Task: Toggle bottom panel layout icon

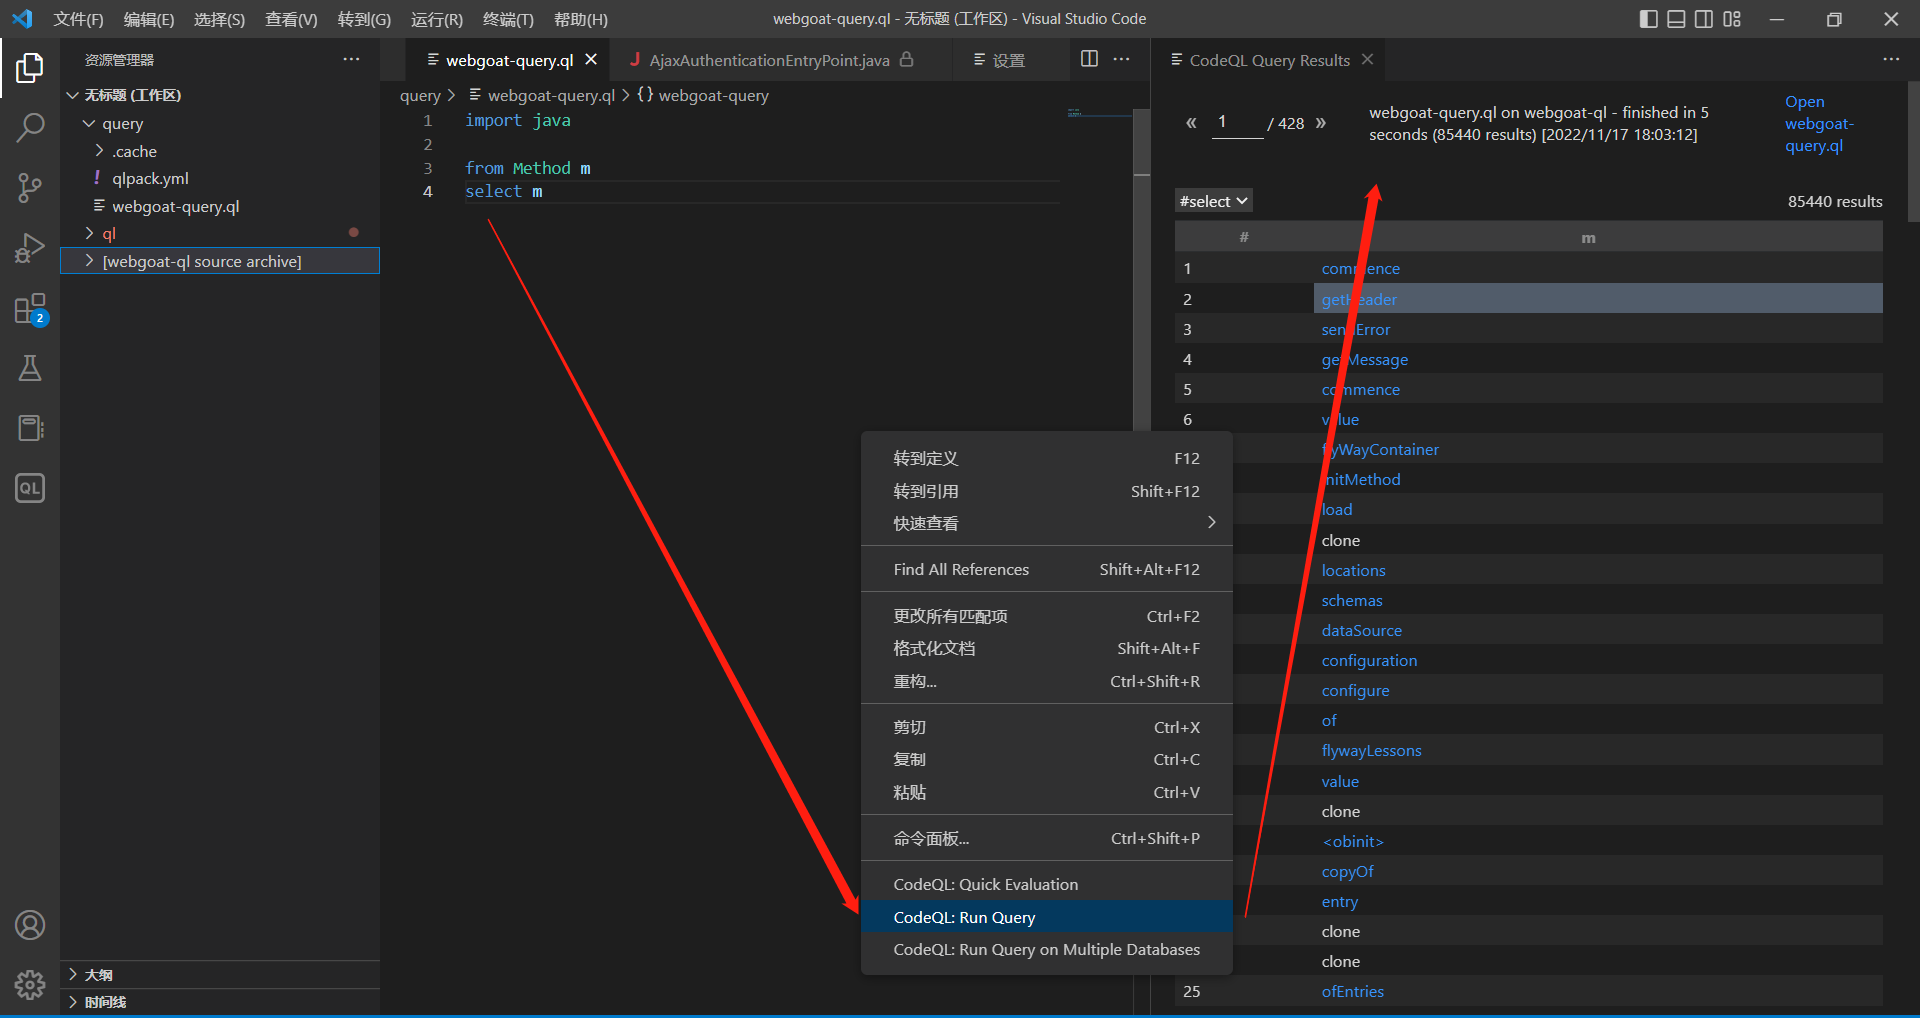Action: pos(1677,19)
